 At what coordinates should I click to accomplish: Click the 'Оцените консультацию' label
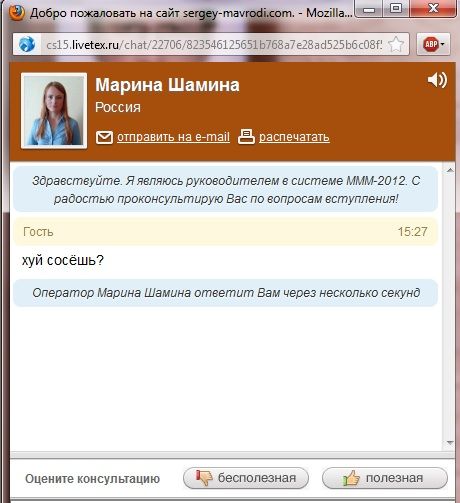coord(92,479)
